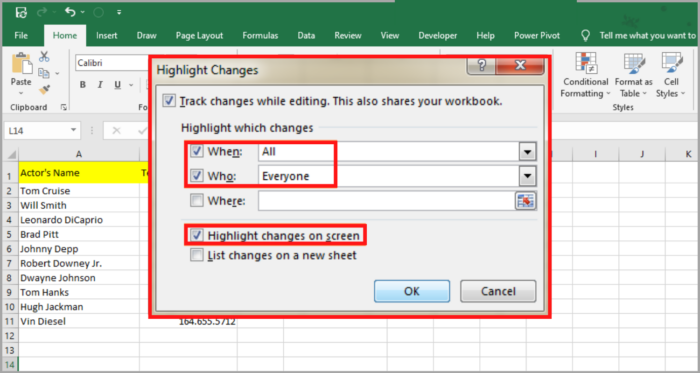Switch to the Data tab

coord(306,36)
